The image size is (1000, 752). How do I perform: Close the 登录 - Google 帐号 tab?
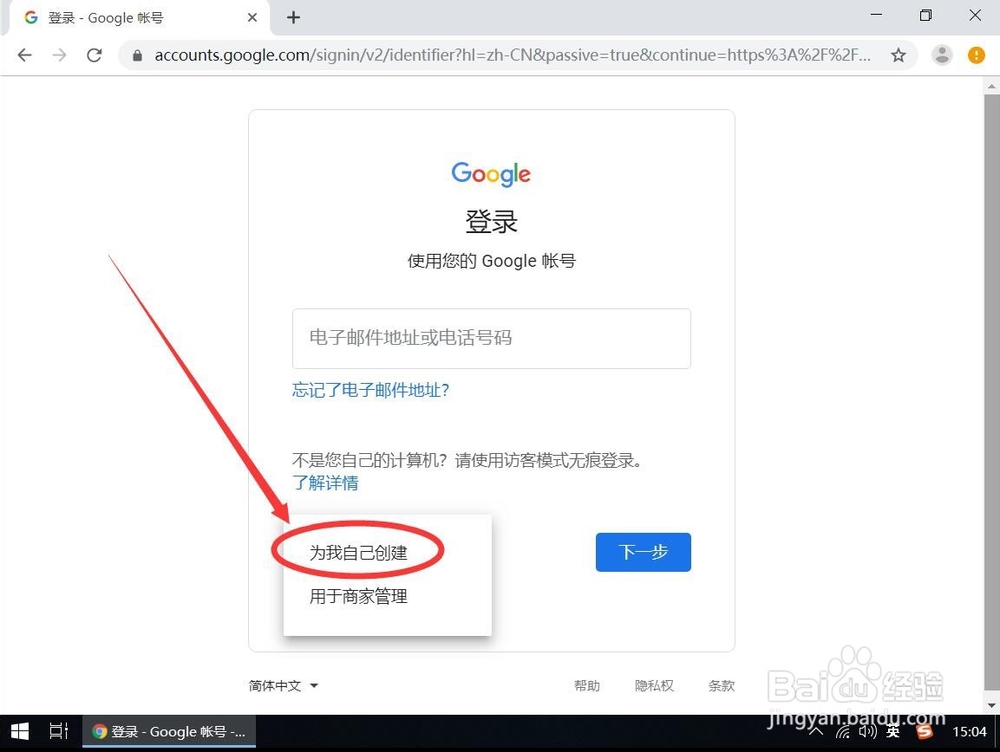click(252, 17)
